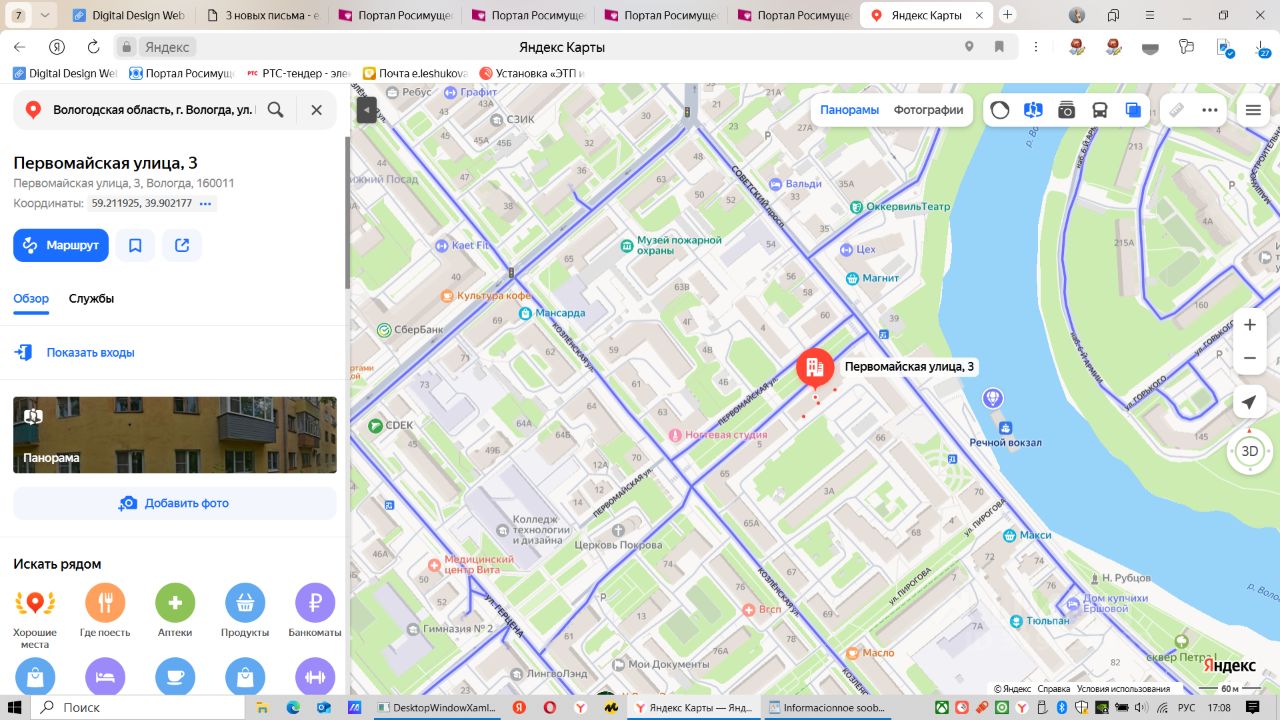Select Продукты nearby category
This screenshot has height=720, width=1280.
tap(245, 611)
